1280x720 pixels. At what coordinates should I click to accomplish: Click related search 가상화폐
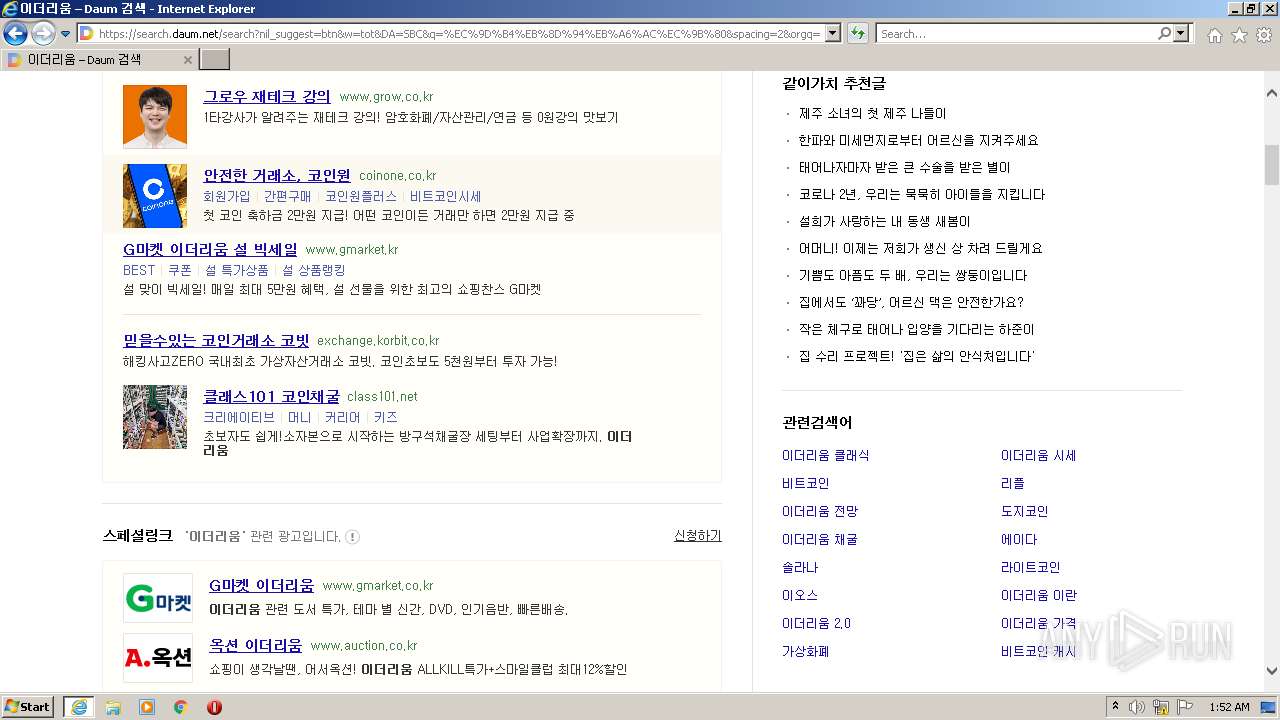(x=805, y=652)
